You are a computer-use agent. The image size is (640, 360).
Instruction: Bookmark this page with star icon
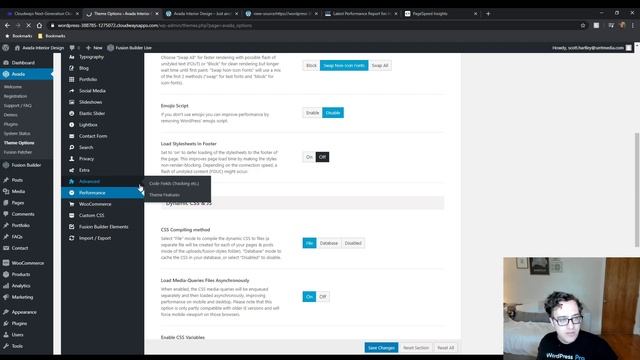[583, 25]
